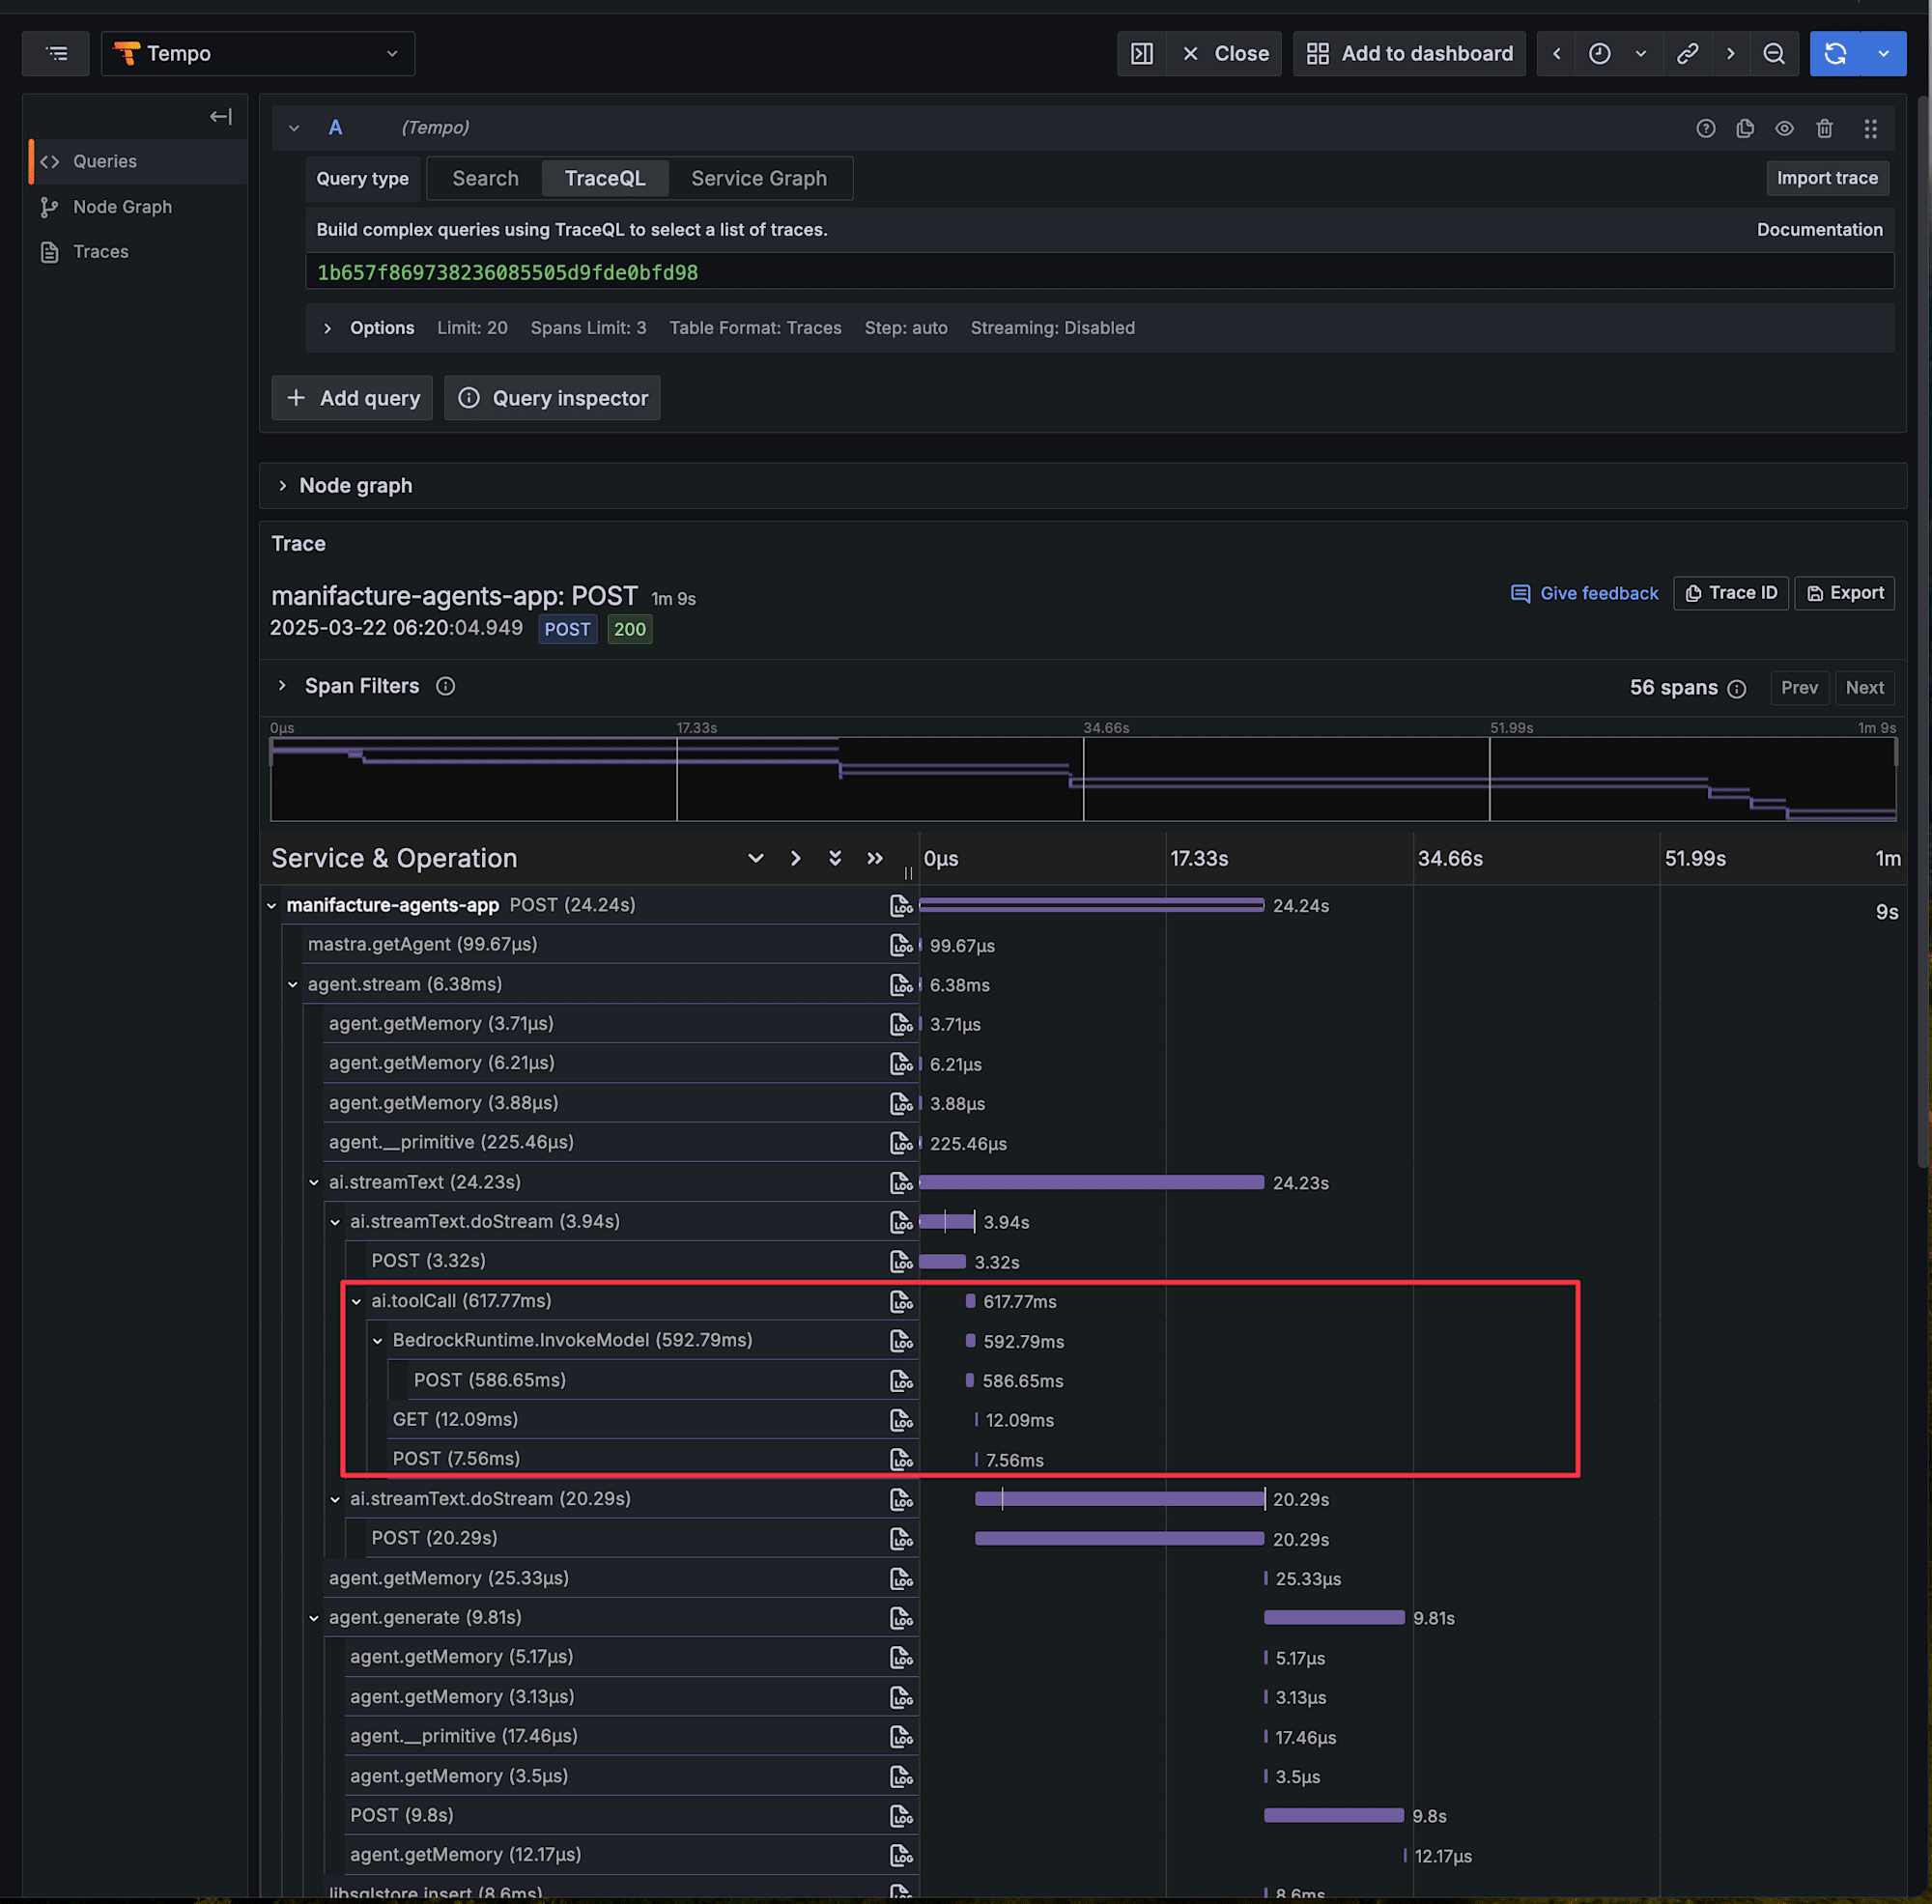Image resolution: width=1932 pixels, height=1904 pixels.
Task: Open refresh interval dropdown
Action: (x=1884, y=54)
